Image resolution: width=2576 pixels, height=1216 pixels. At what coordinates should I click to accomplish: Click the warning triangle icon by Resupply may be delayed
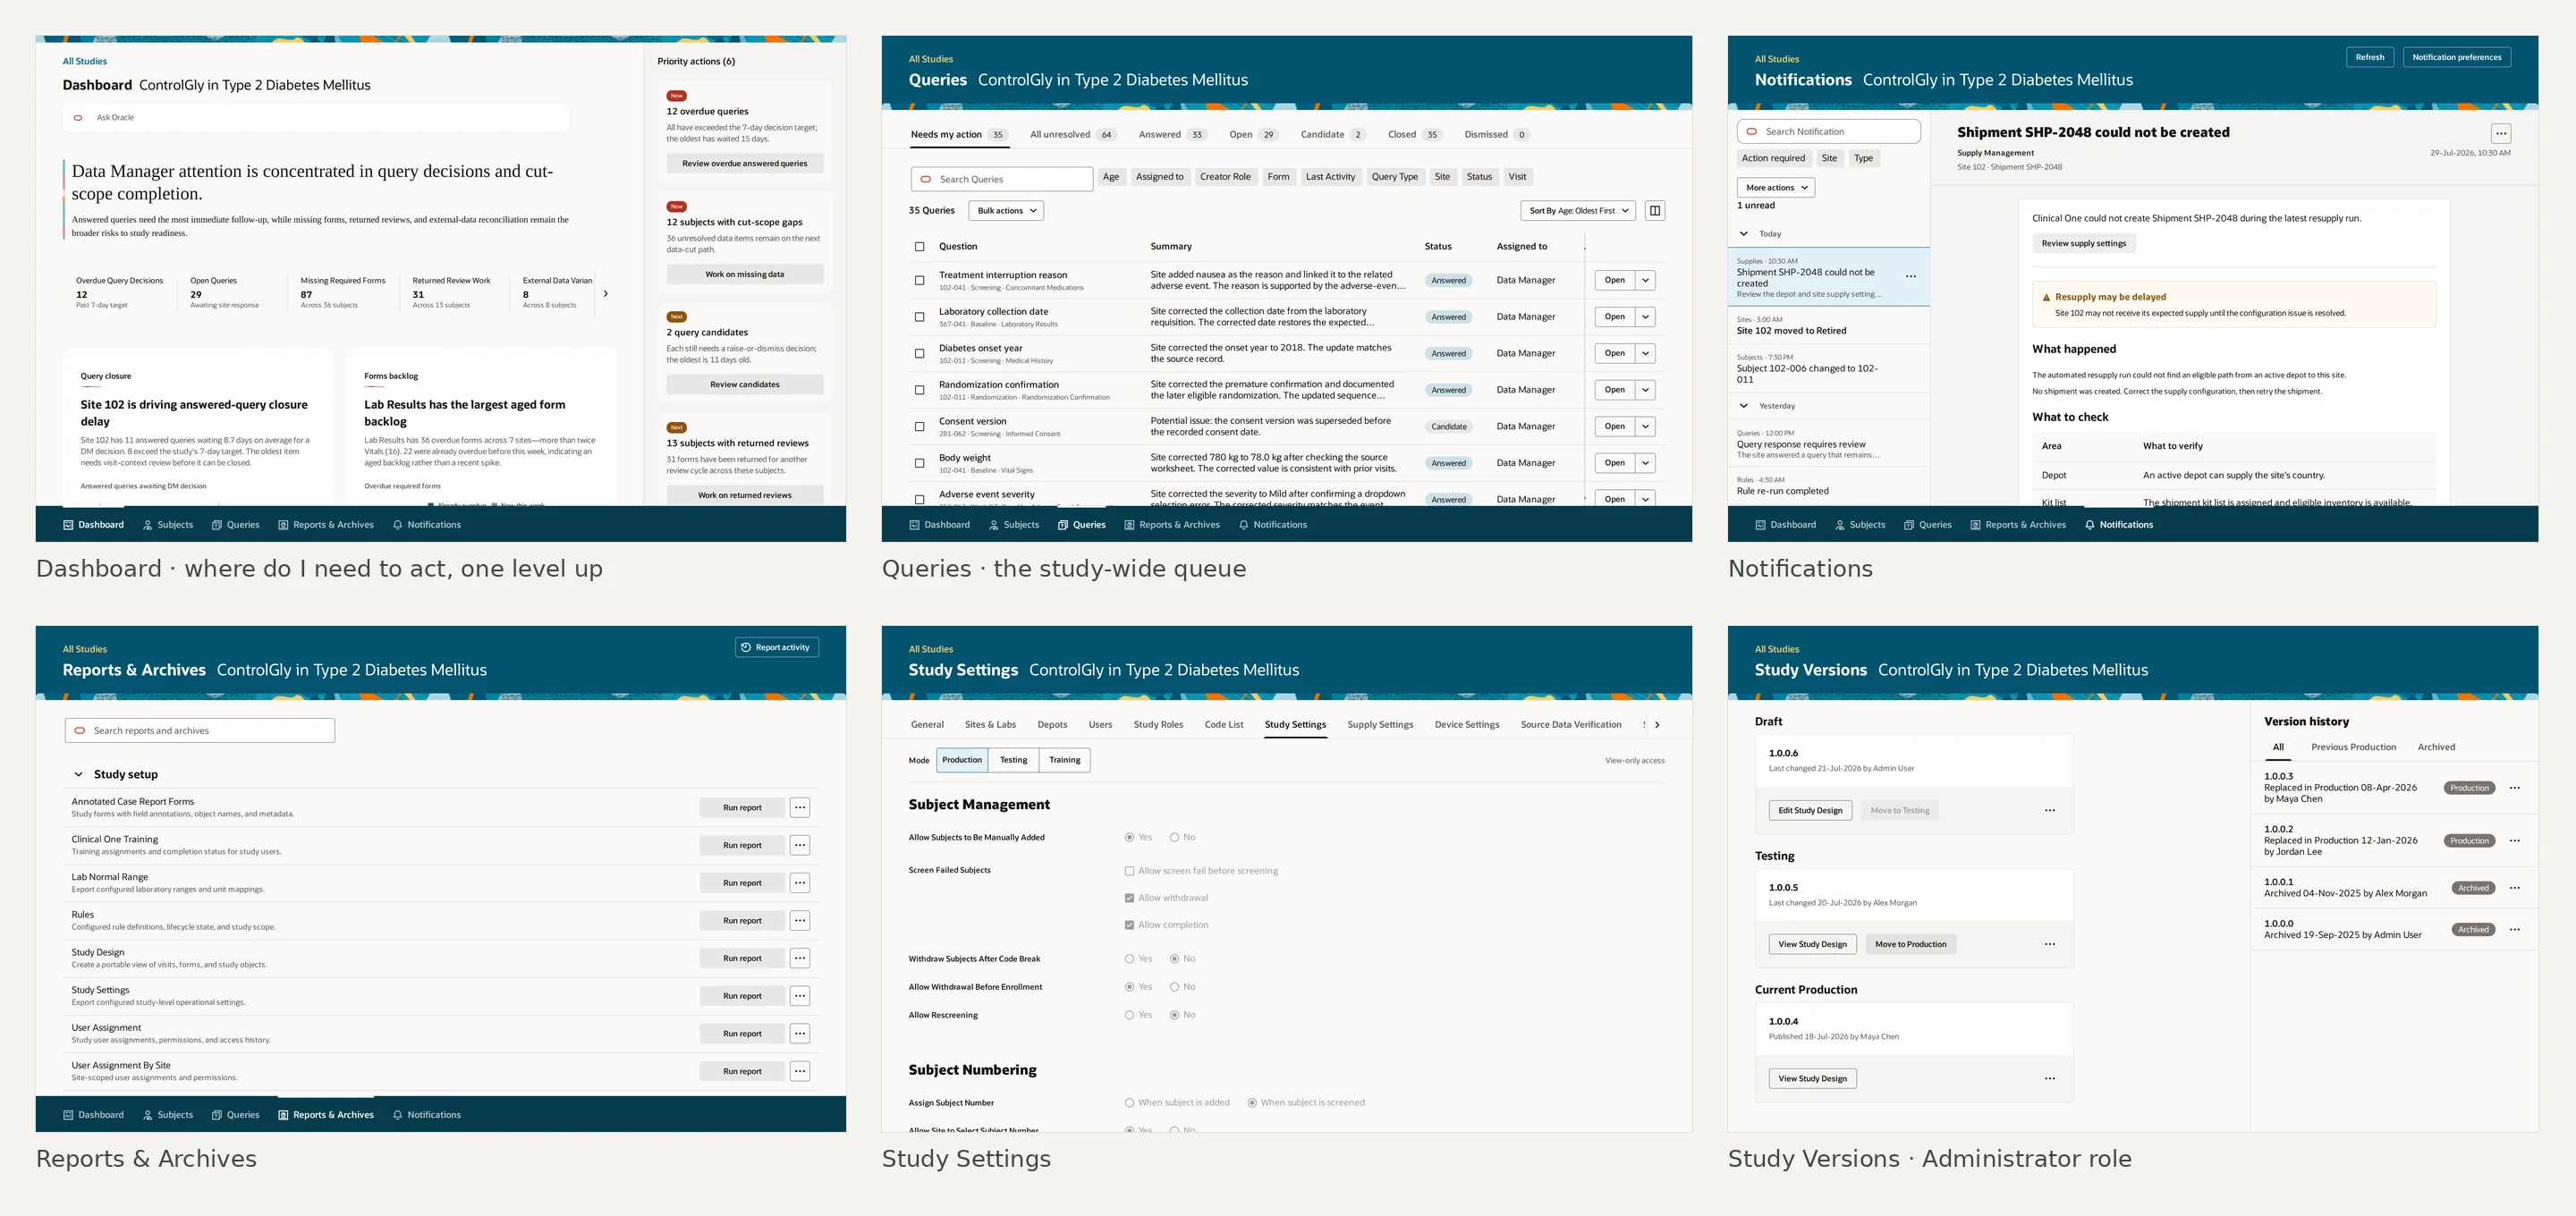pyautogui.click(x=2046, y=297)
